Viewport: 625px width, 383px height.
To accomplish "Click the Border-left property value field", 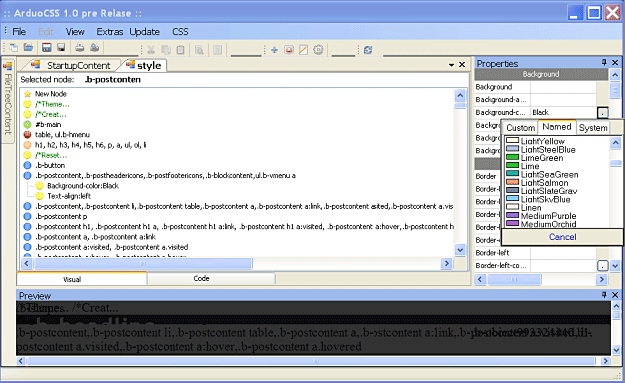I will [x=563, y=253].
